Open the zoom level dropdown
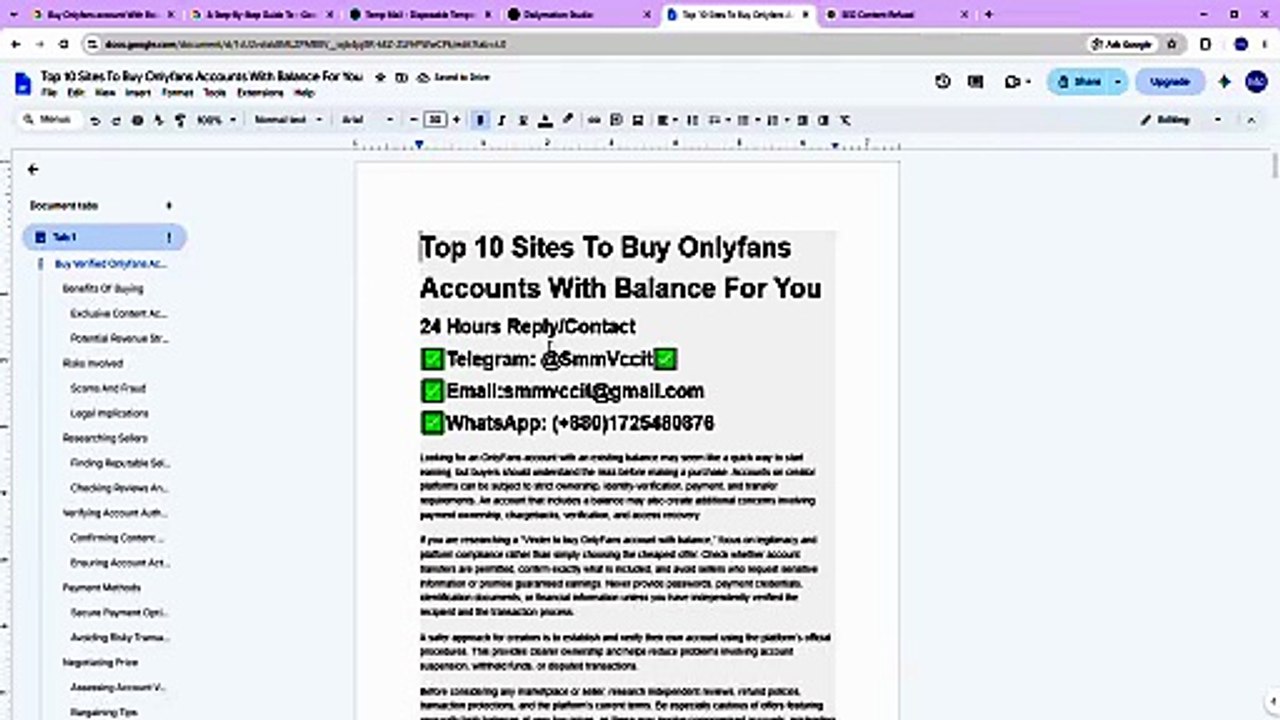The image size is (1280, 720). click(216, 120)
